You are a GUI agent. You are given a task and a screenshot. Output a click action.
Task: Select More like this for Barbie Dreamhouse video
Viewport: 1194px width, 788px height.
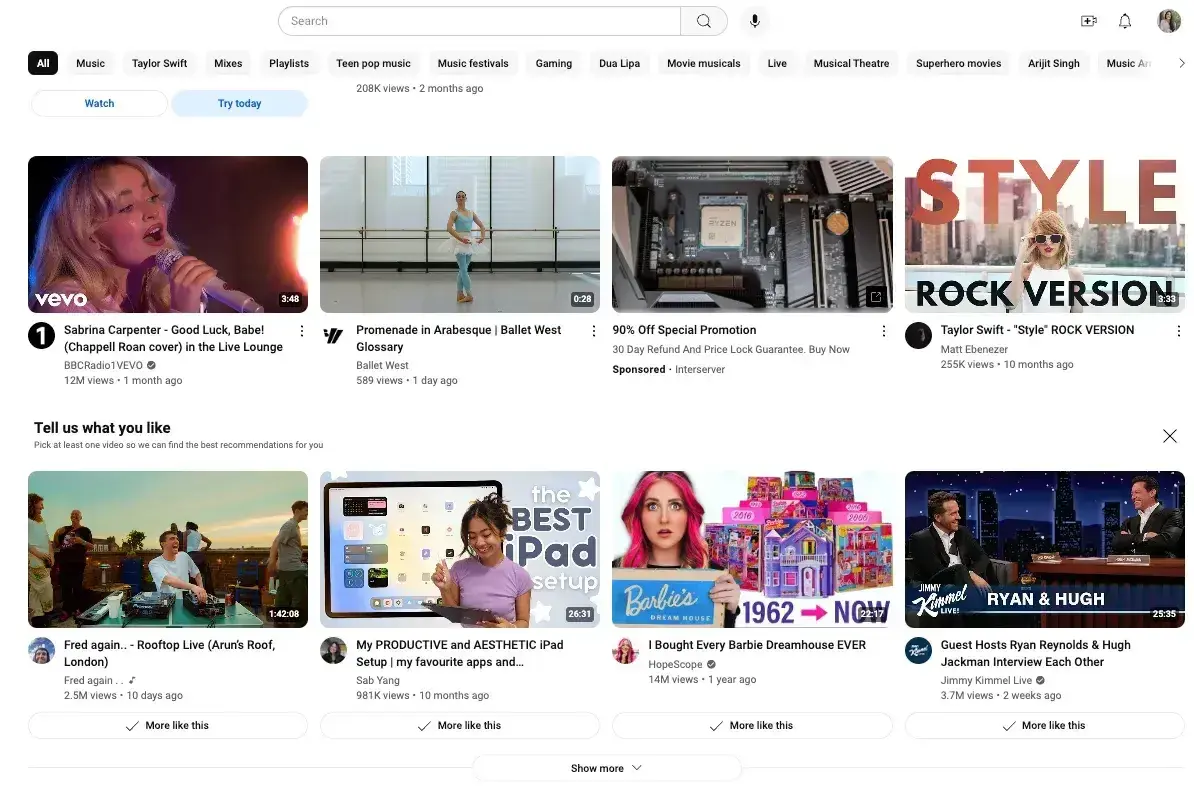tap(752, 726)
